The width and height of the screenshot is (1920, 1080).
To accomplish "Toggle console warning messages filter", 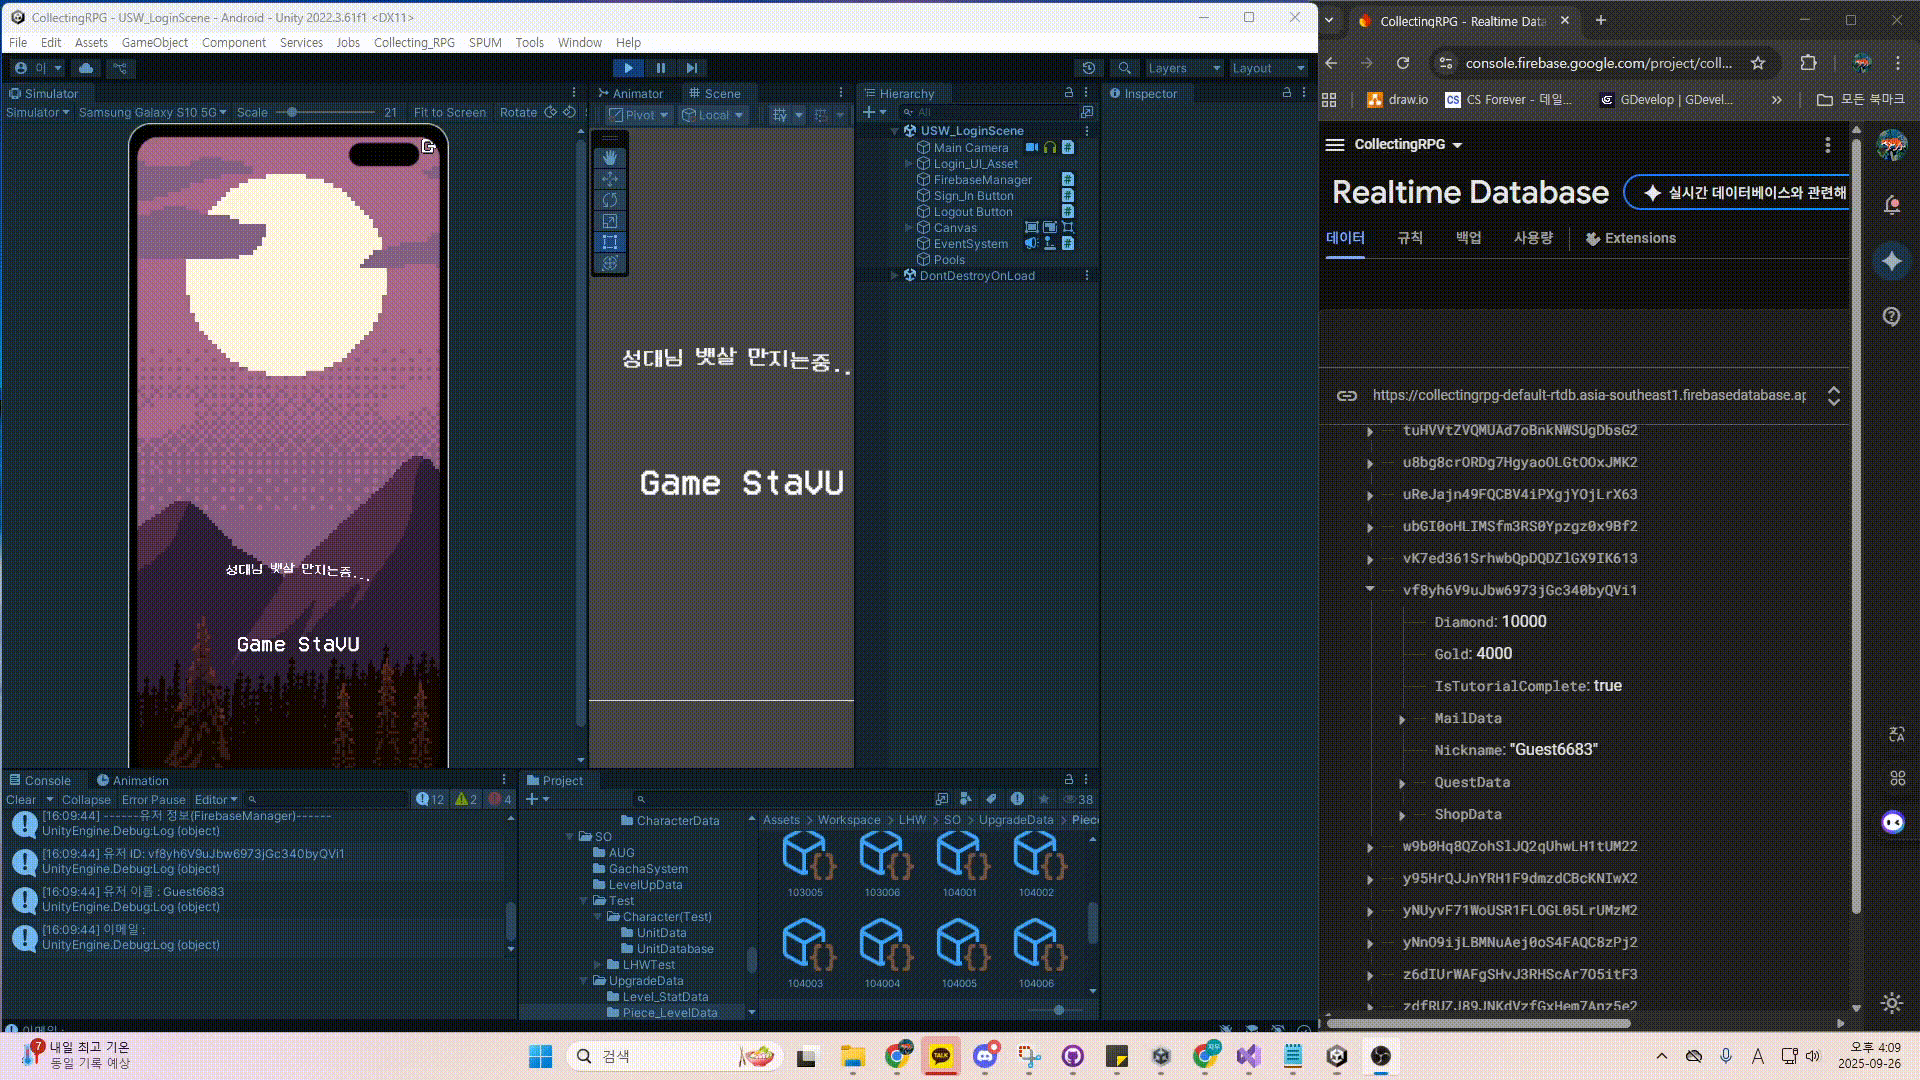I will 466,799.
